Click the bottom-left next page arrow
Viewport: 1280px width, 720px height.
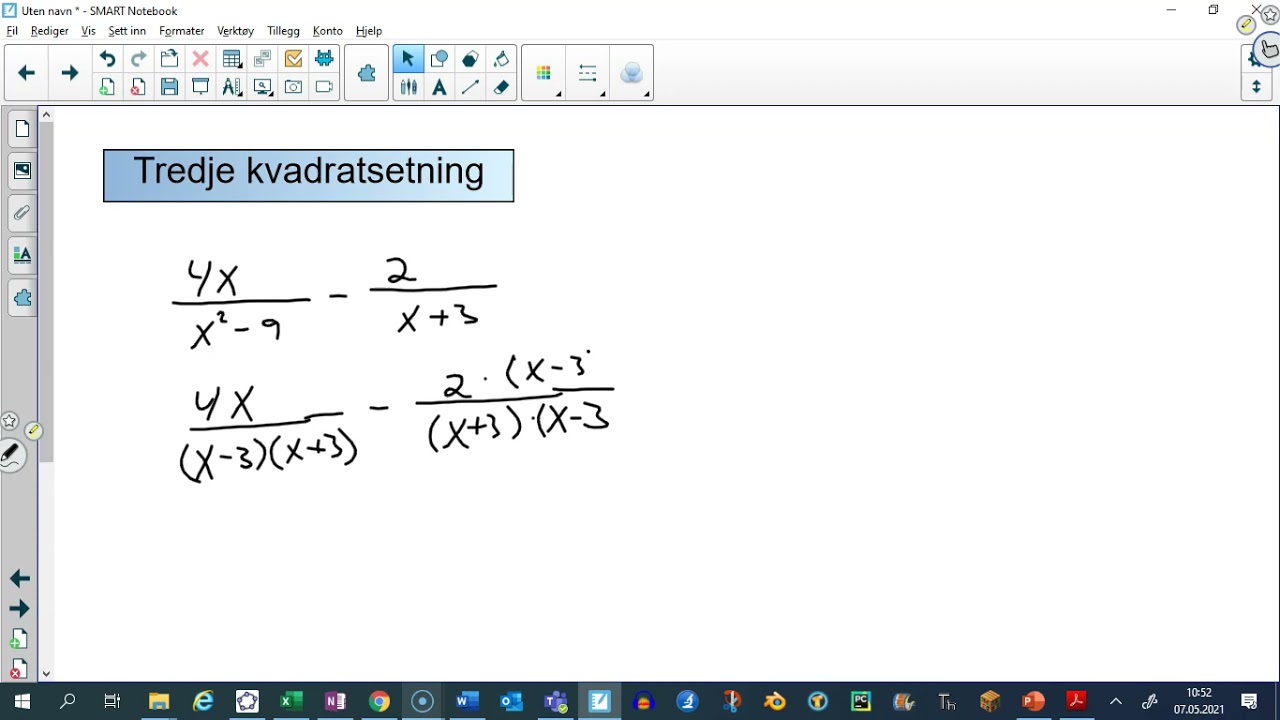point(19,609)
